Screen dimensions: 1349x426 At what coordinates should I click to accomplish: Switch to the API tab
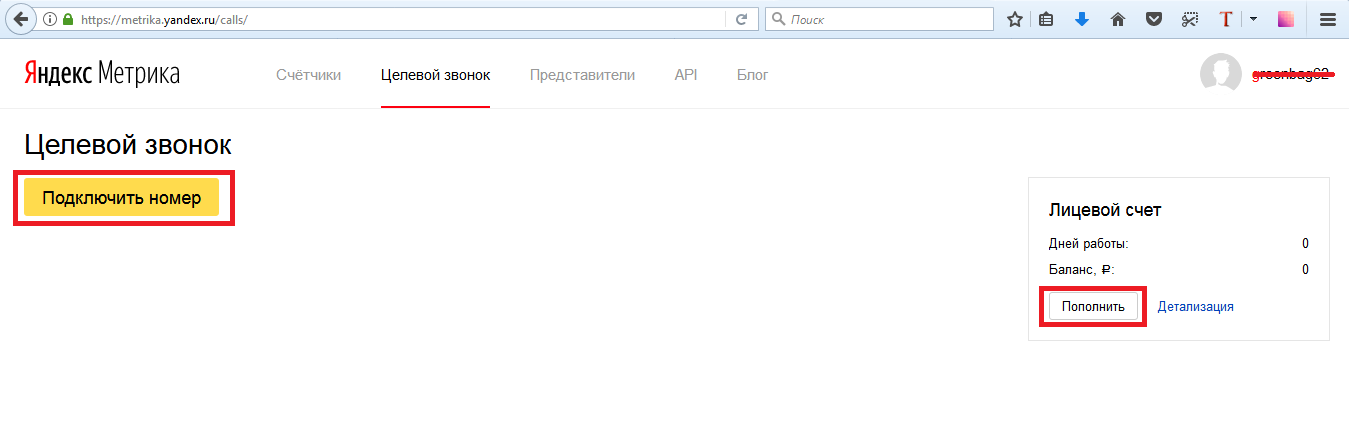pyautogui.click(x=686, y=75)
